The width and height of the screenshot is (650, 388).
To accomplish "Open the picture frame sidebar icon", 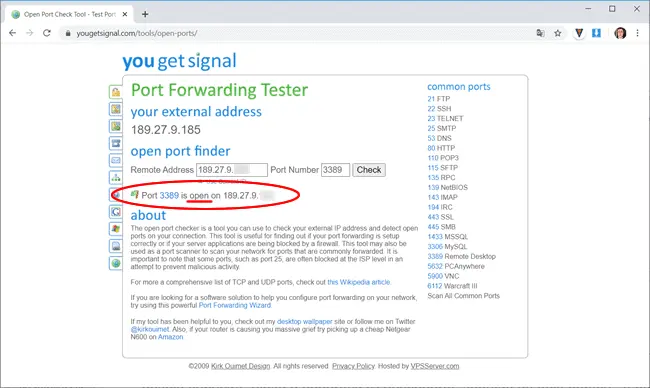I will coord(116,246).
